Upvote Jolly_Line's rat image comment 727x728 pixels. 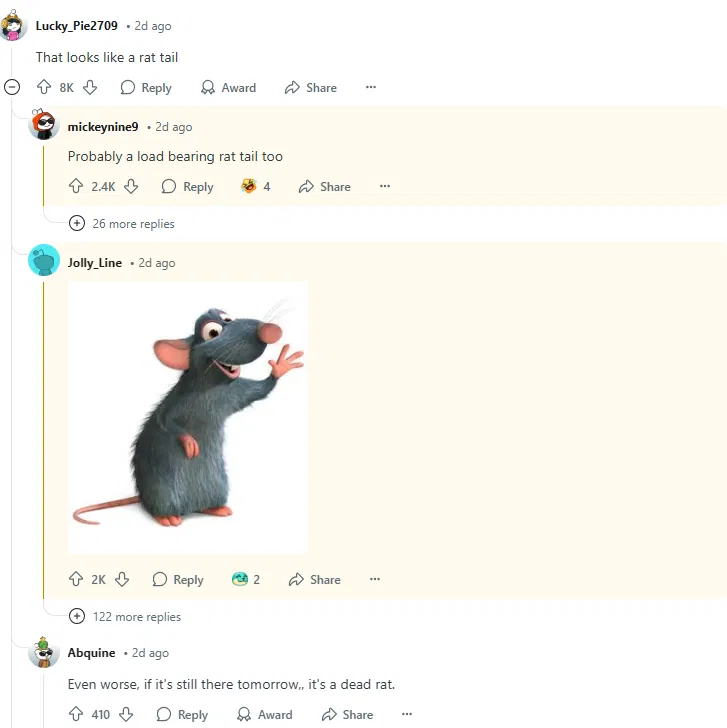tap(76, 579)
